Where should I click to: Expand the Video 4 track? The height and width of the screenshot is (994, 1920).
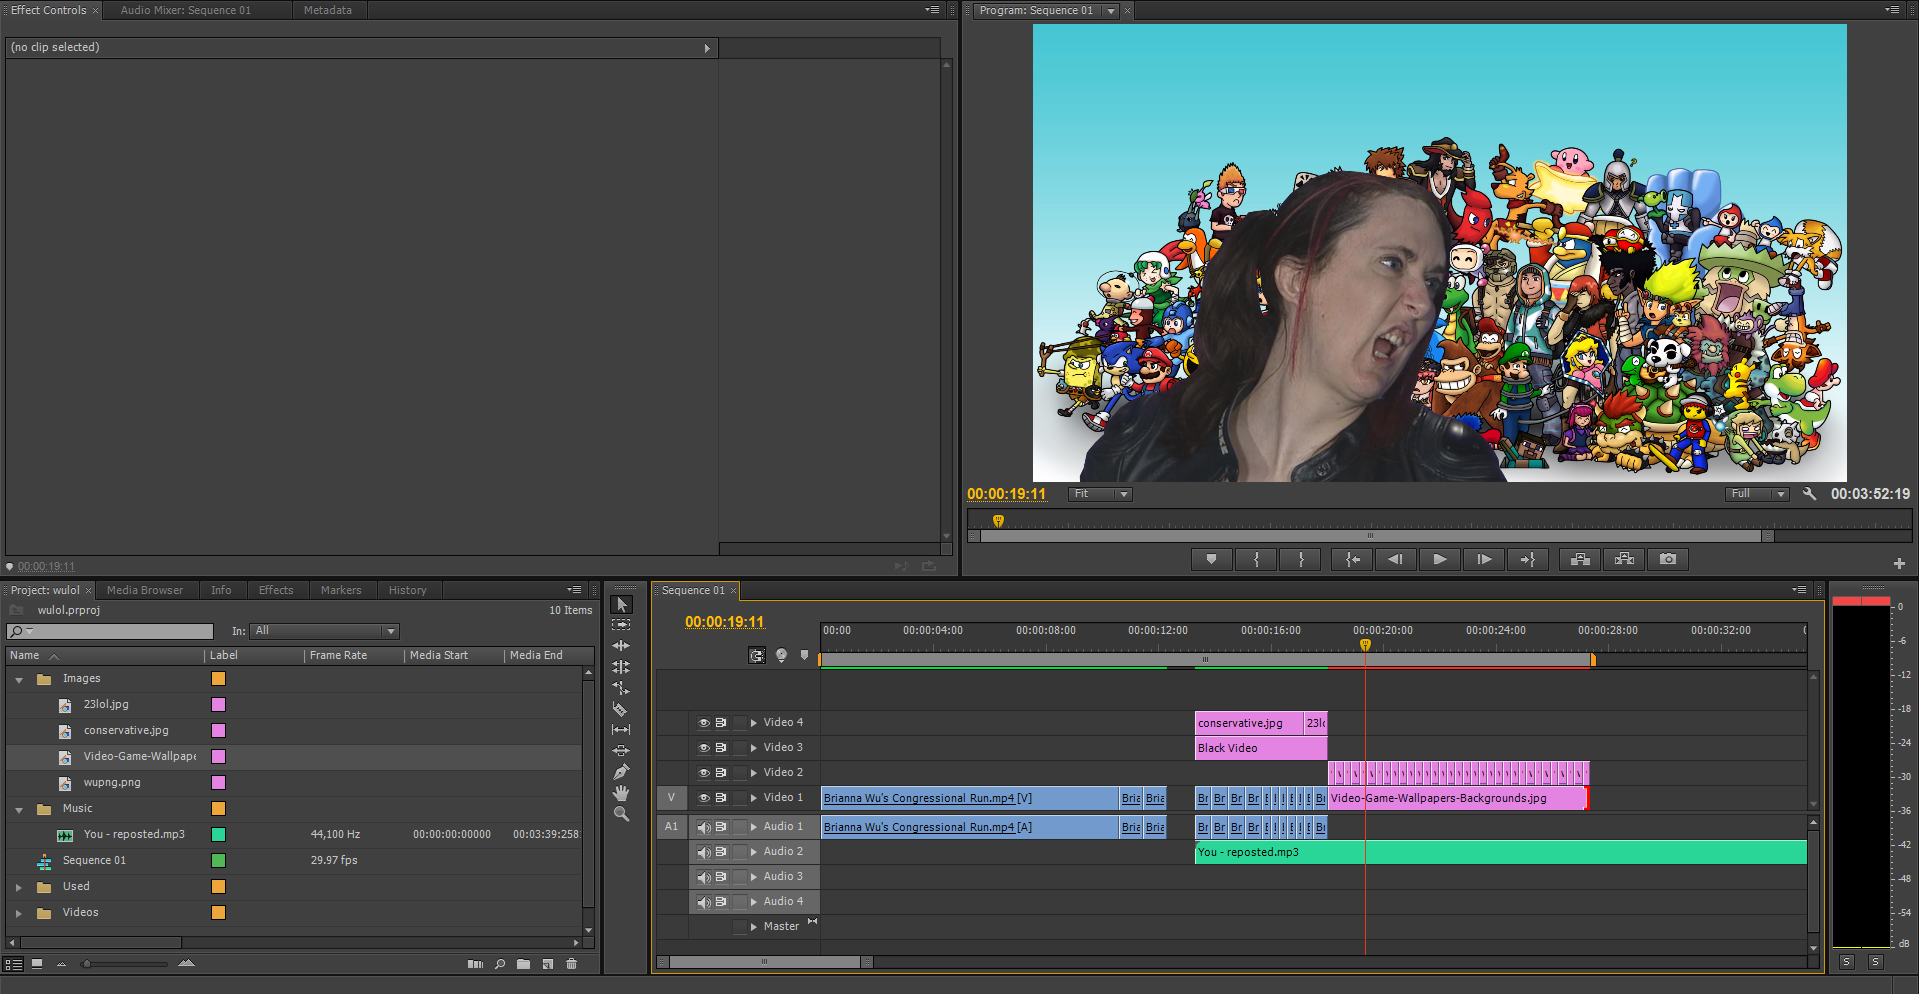click(x=754, y=723)
